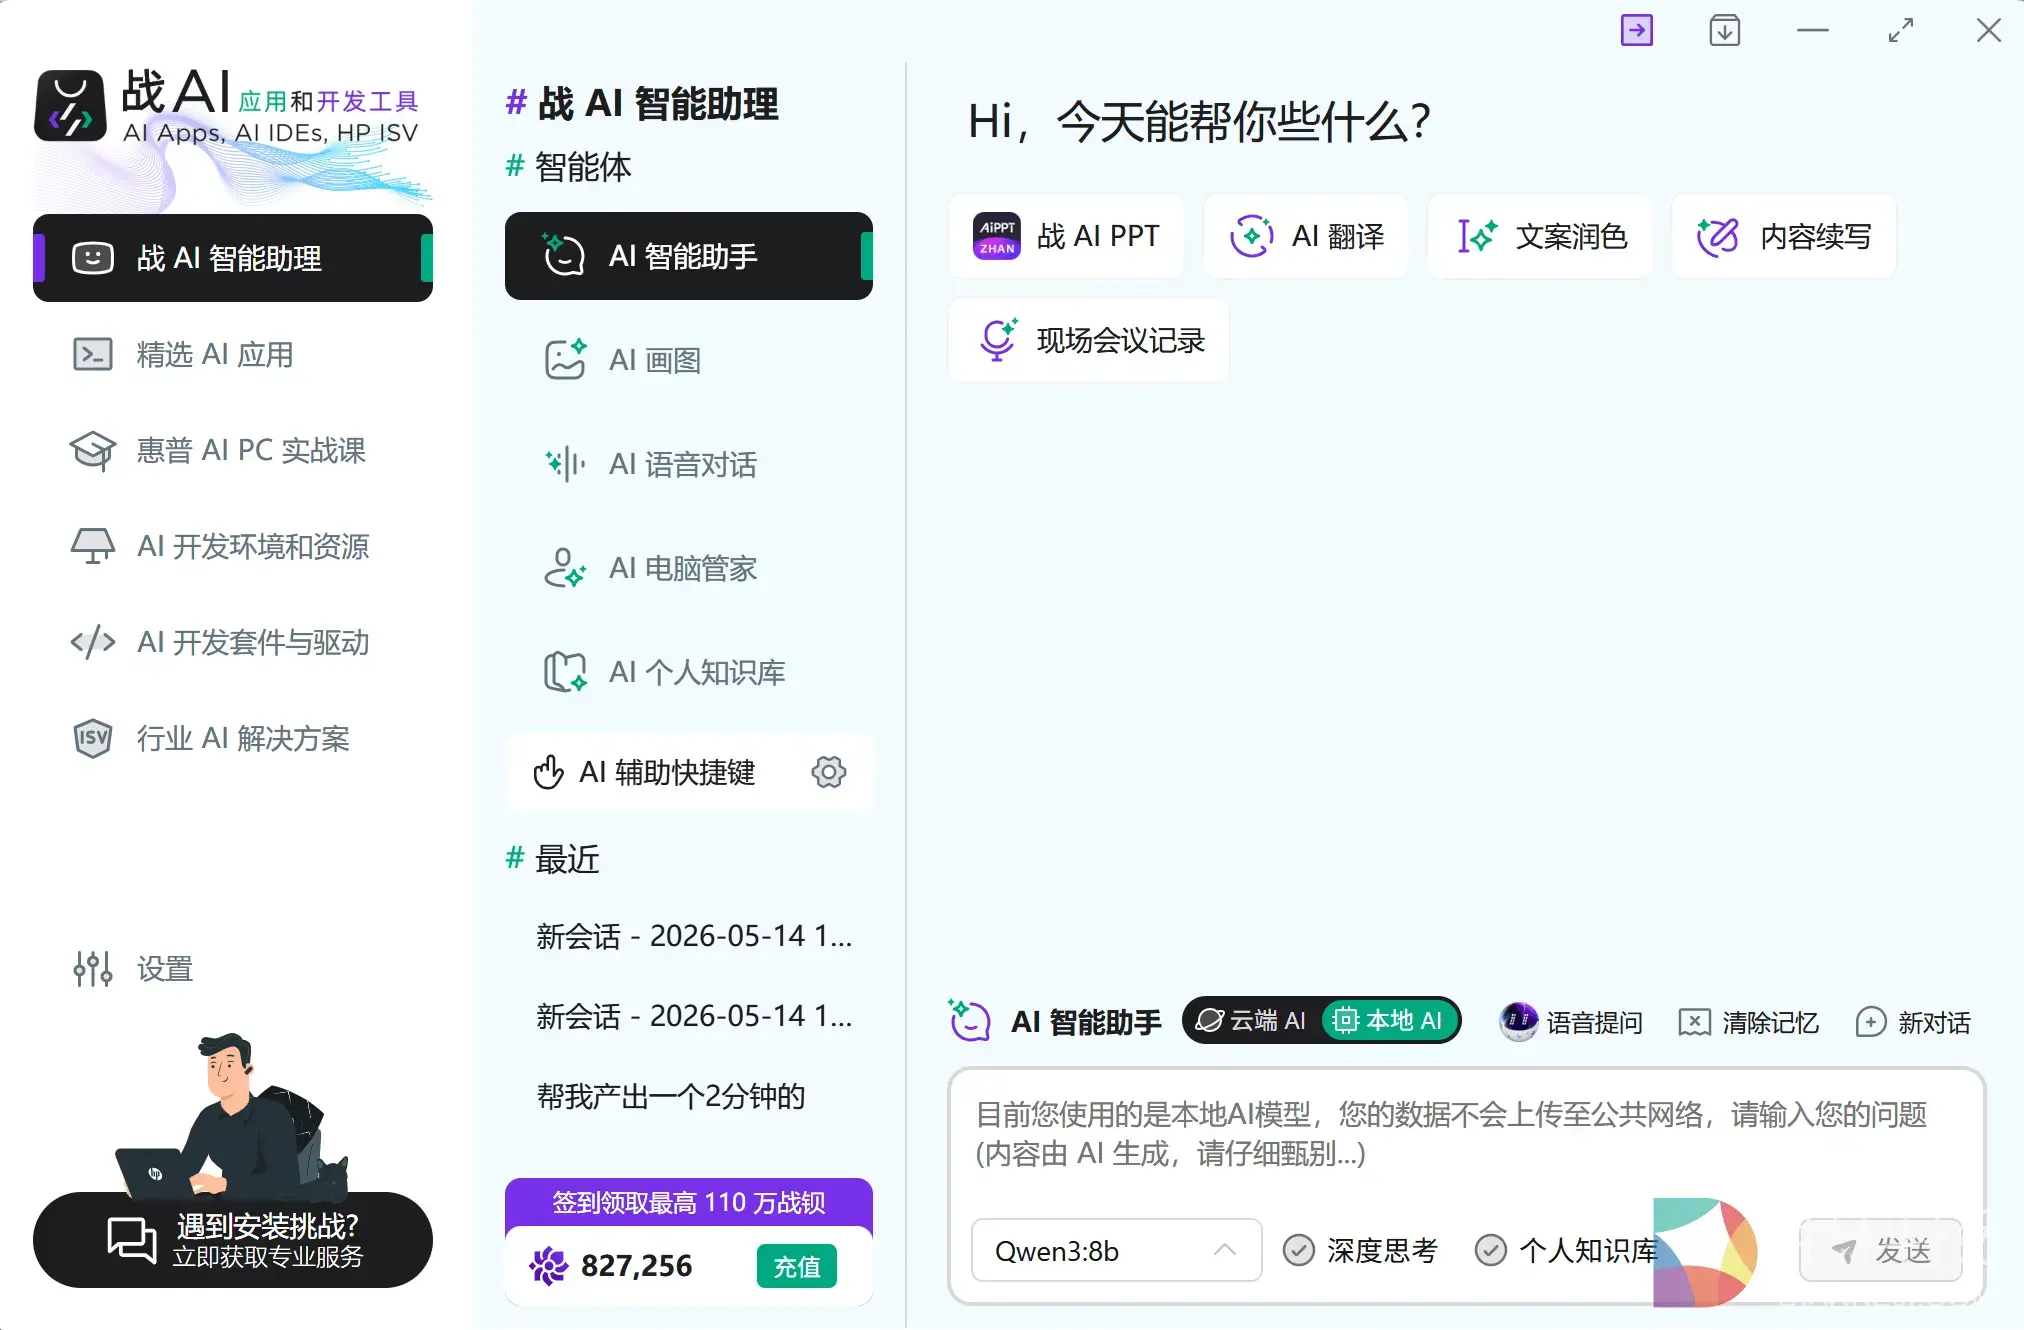This screenshot has width=2024, height=1330.
Task: Toggle 个人知识库 option below the input box
Action: 1566,1250
